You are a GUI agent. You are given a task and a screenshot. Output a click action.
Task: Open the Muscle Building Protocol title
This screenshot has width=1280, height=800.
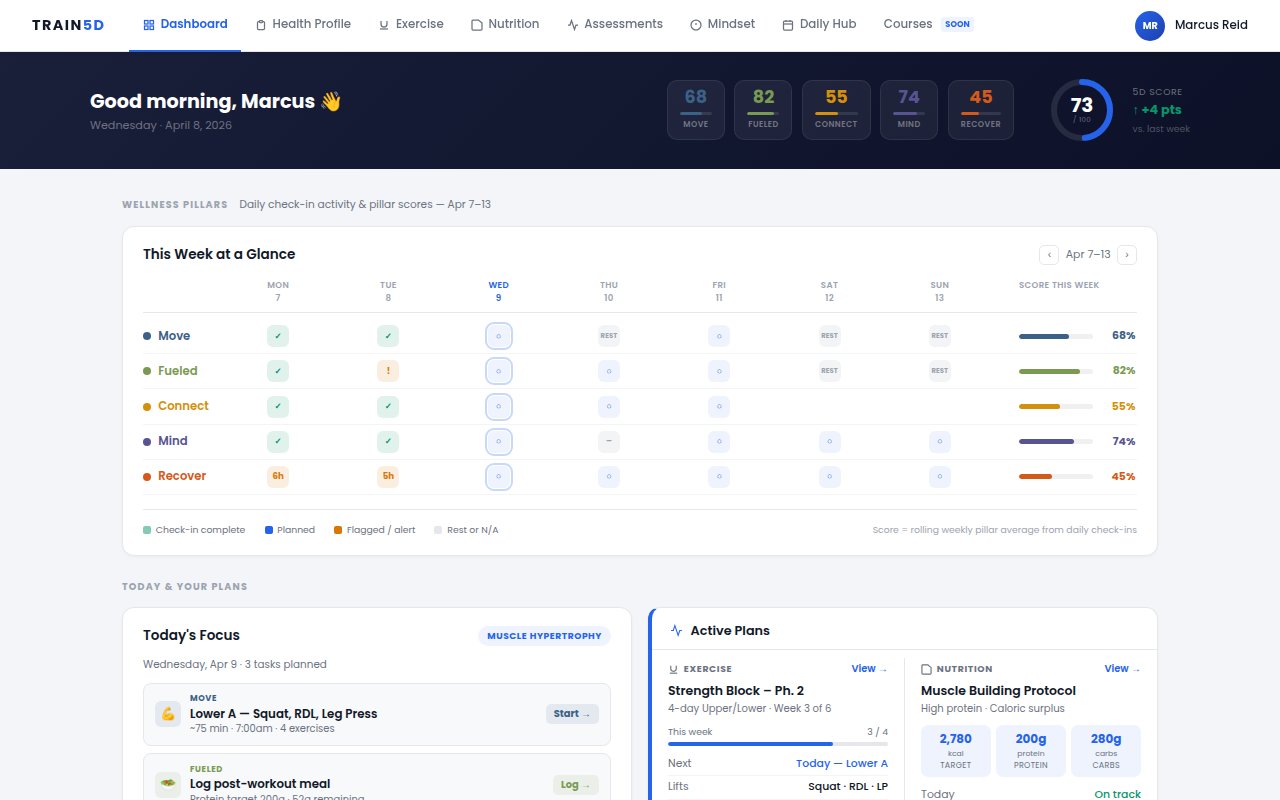coord(998,691)
